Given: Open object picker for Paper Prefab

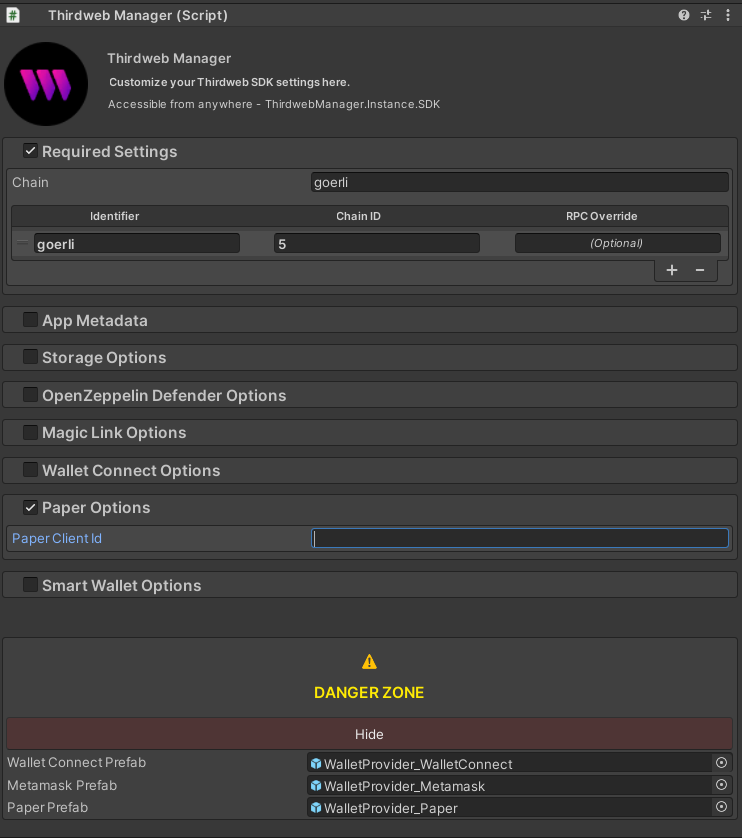Looking at the screenshot, I should 721,806.
